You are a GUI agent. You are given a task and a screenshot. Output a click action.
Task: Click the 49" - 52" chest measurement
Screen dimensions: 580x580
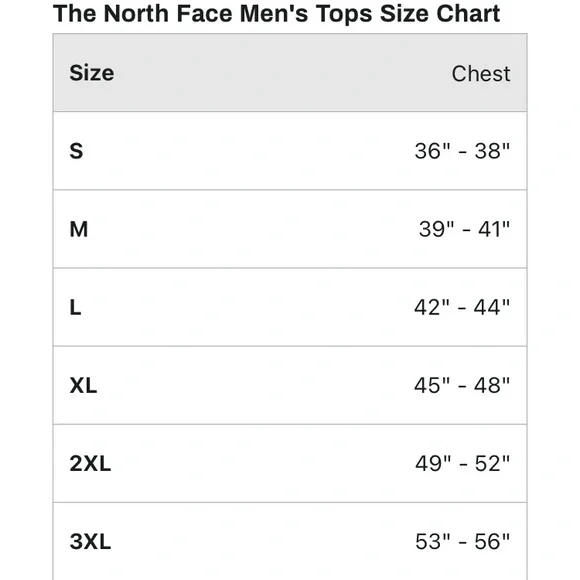coord(463,463)
